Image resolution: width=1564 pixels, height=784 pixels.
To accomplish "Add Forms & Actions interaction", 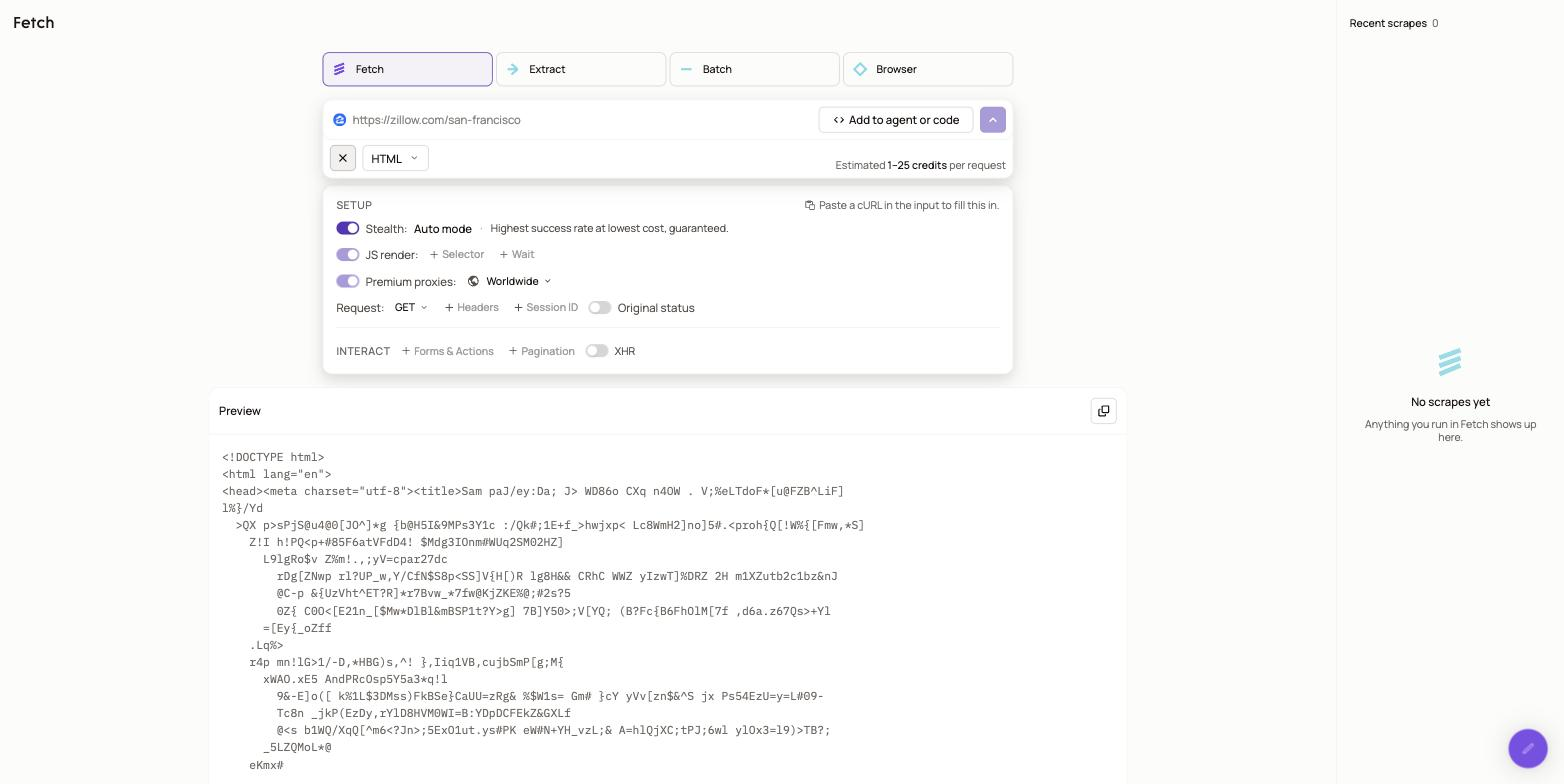I will [448, 351].
